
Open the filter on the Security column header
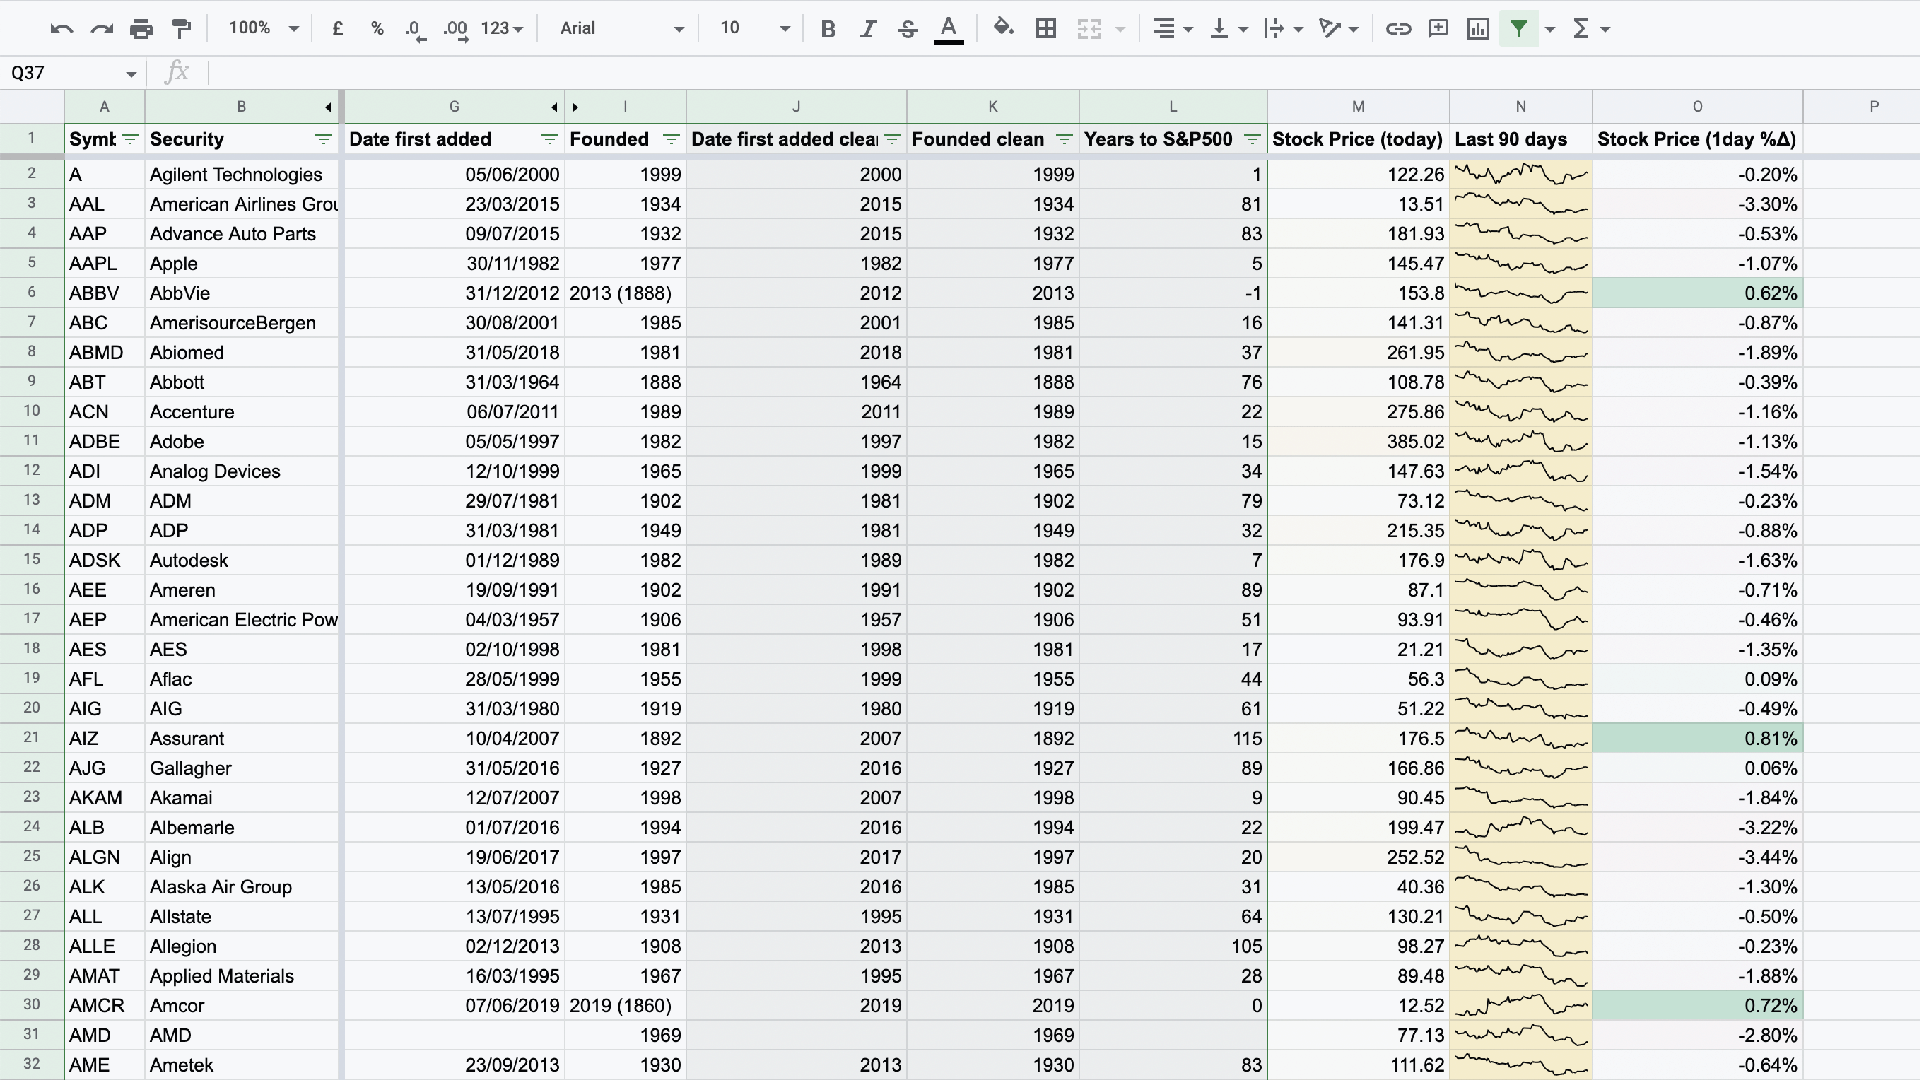pyautogui.click(x=323, y=139)
